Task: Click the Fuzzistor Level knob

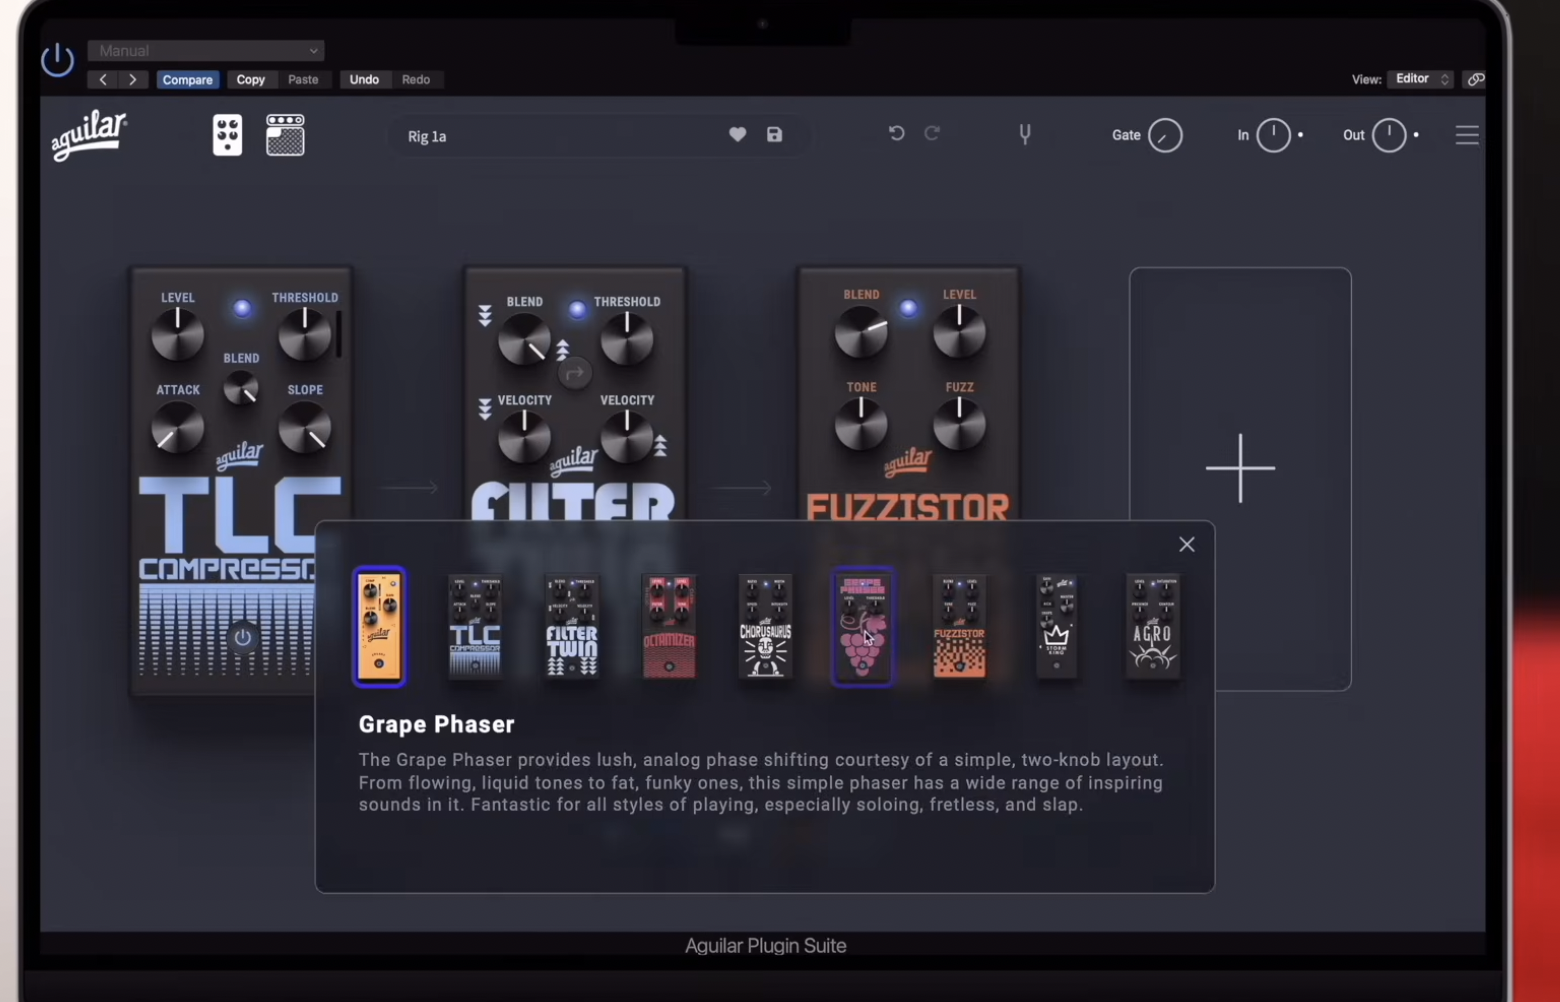Action: click(959, 332)
